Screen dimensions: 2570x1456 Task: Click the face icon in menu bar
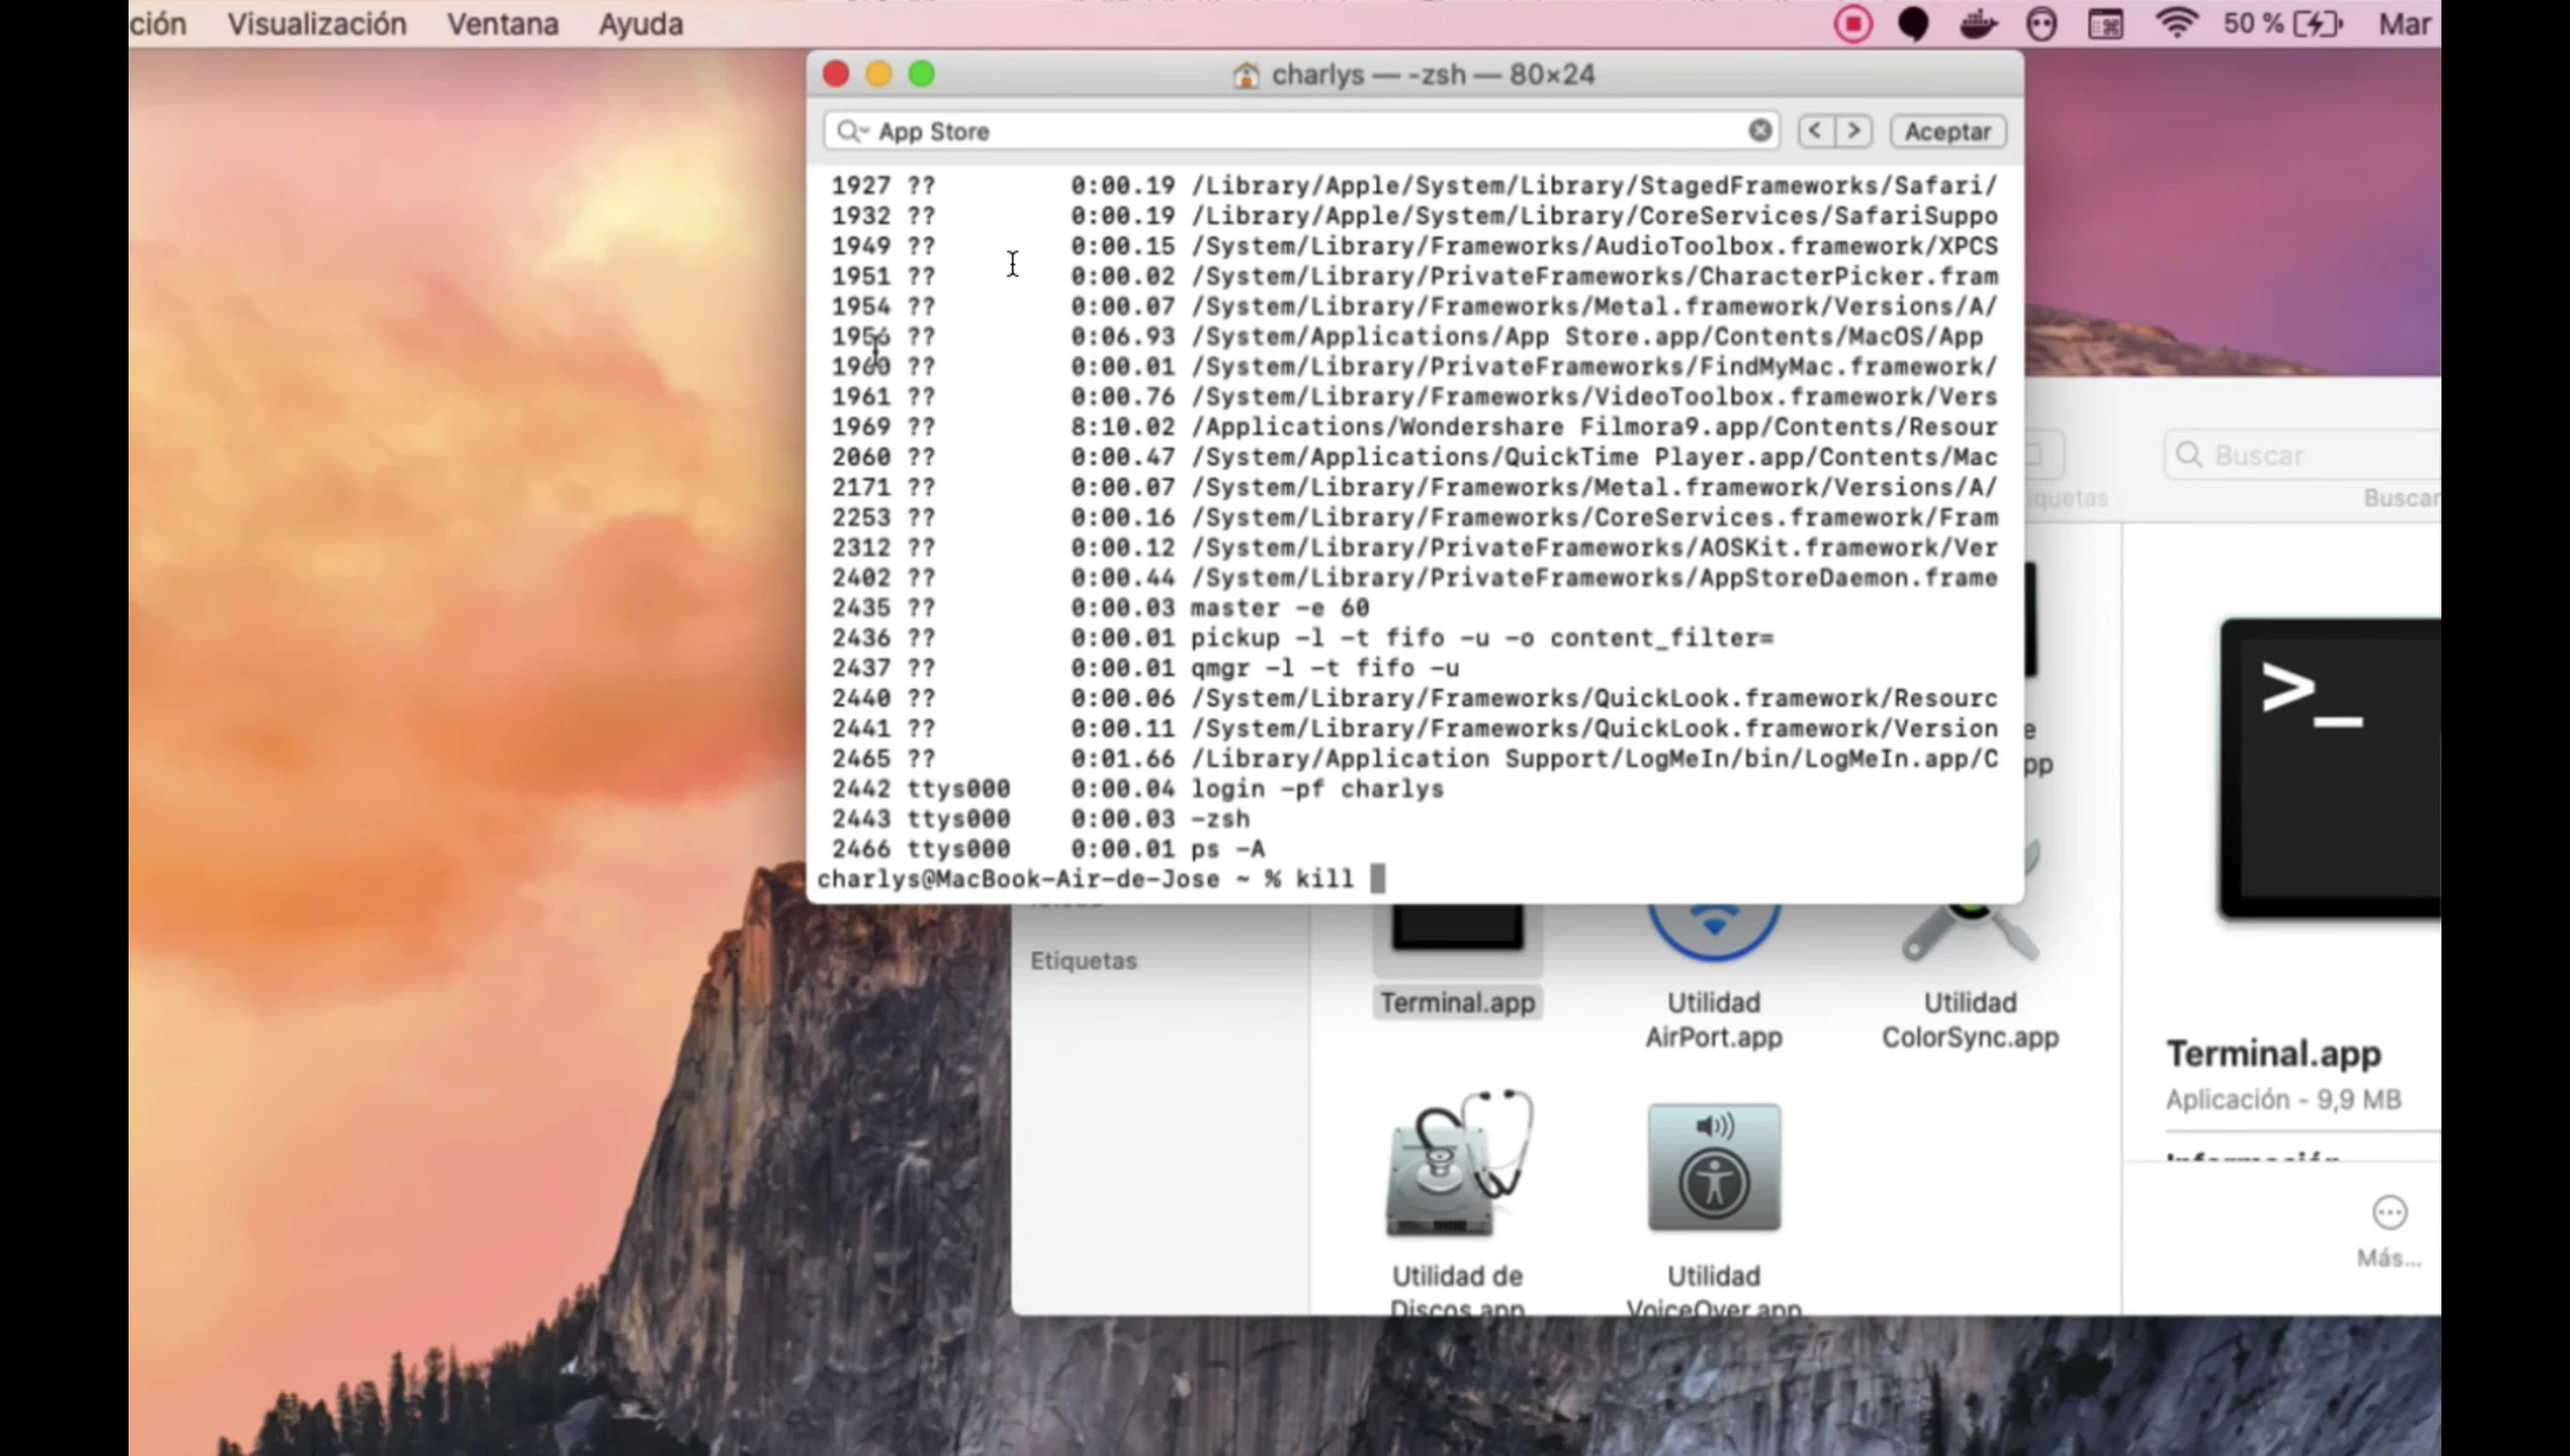2041,24
